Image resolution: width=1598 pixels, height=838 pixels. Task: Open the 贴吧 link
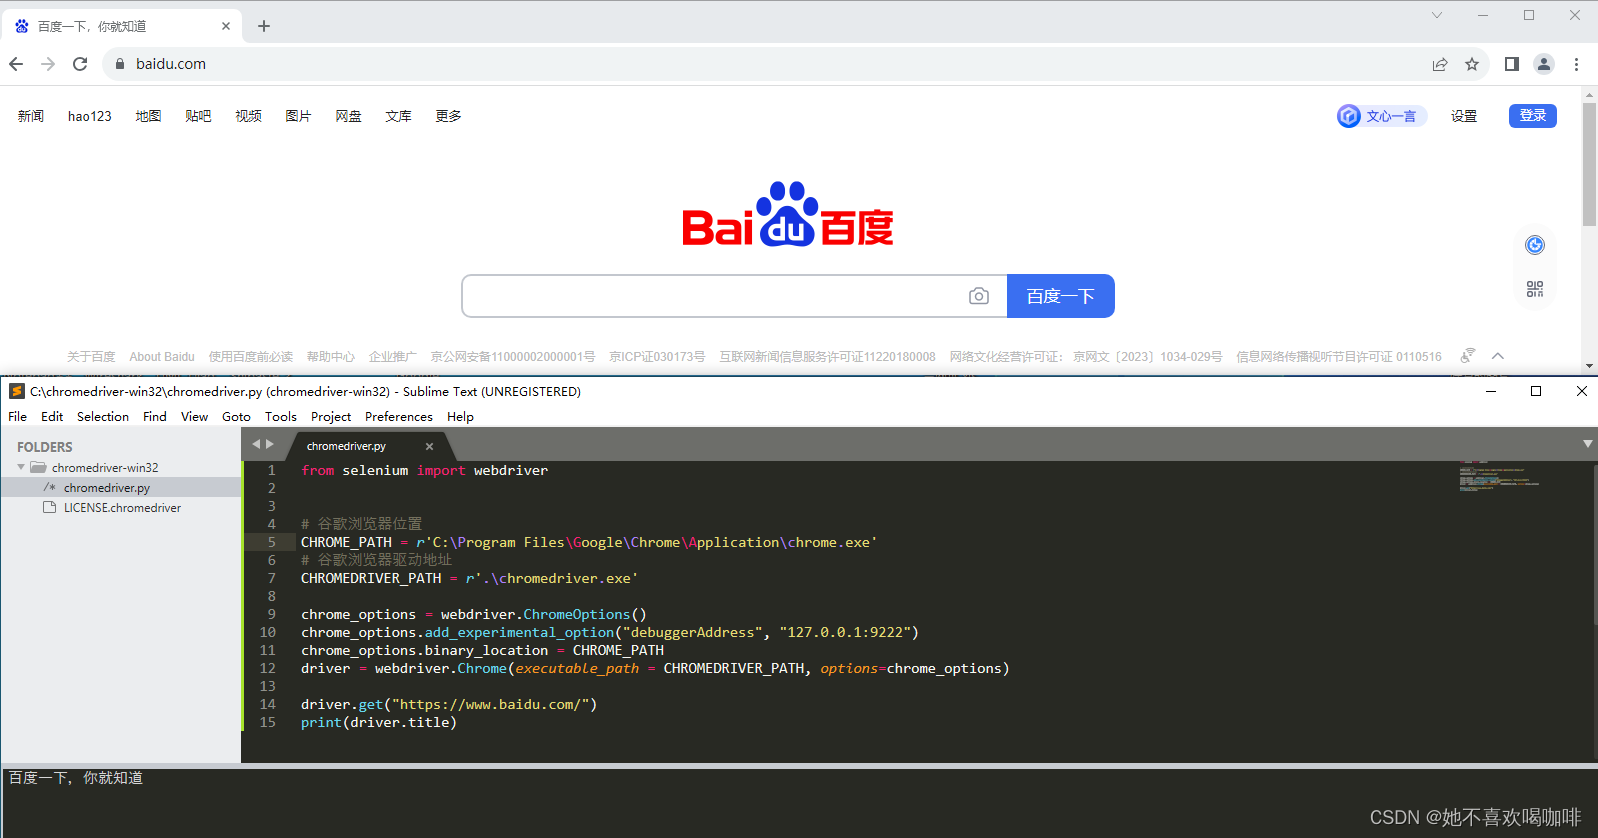pos(198,116)
